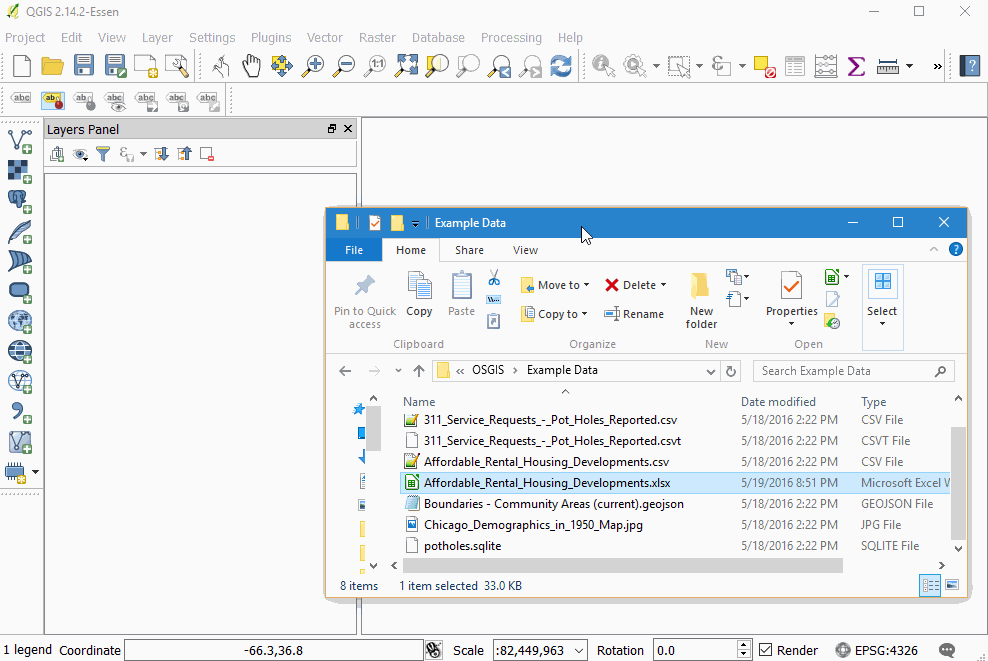This screenshot has height=661, width=988.
Task: Open the File tab in Explorer
Action: click(353, 250)
